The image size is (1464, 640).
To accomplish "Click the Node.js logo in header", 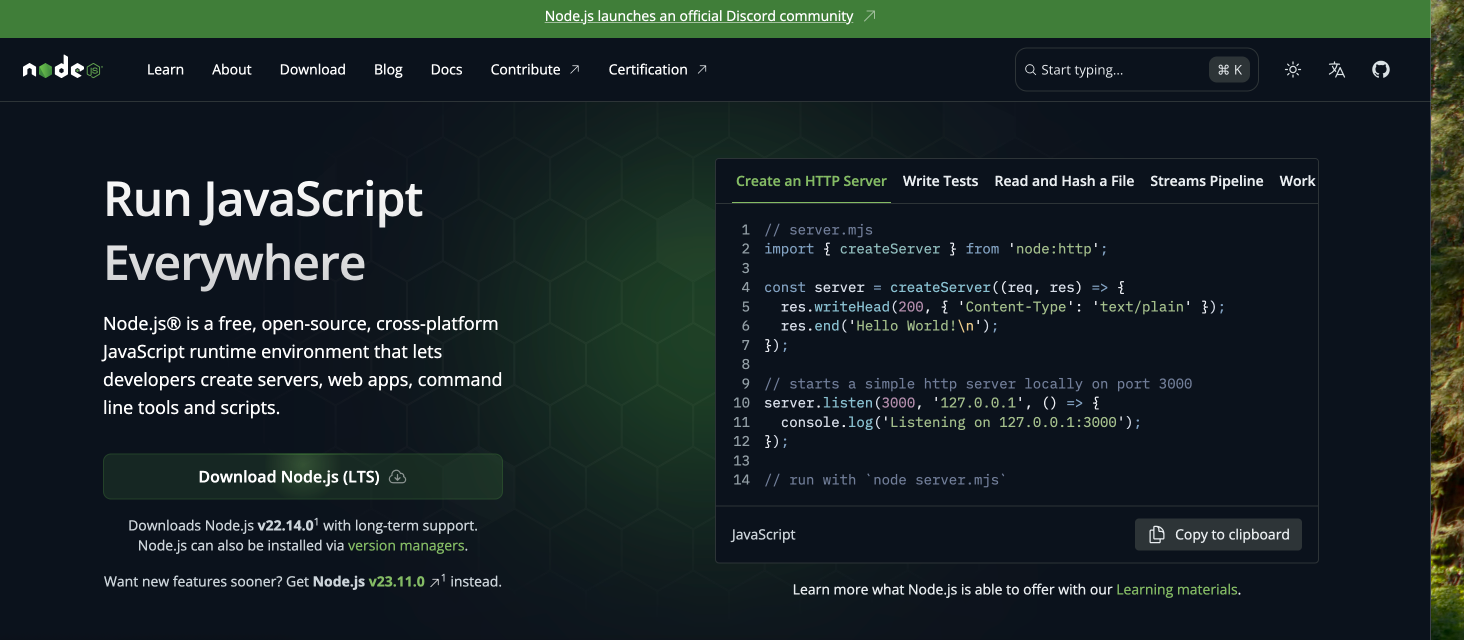I will coord(62,69).
